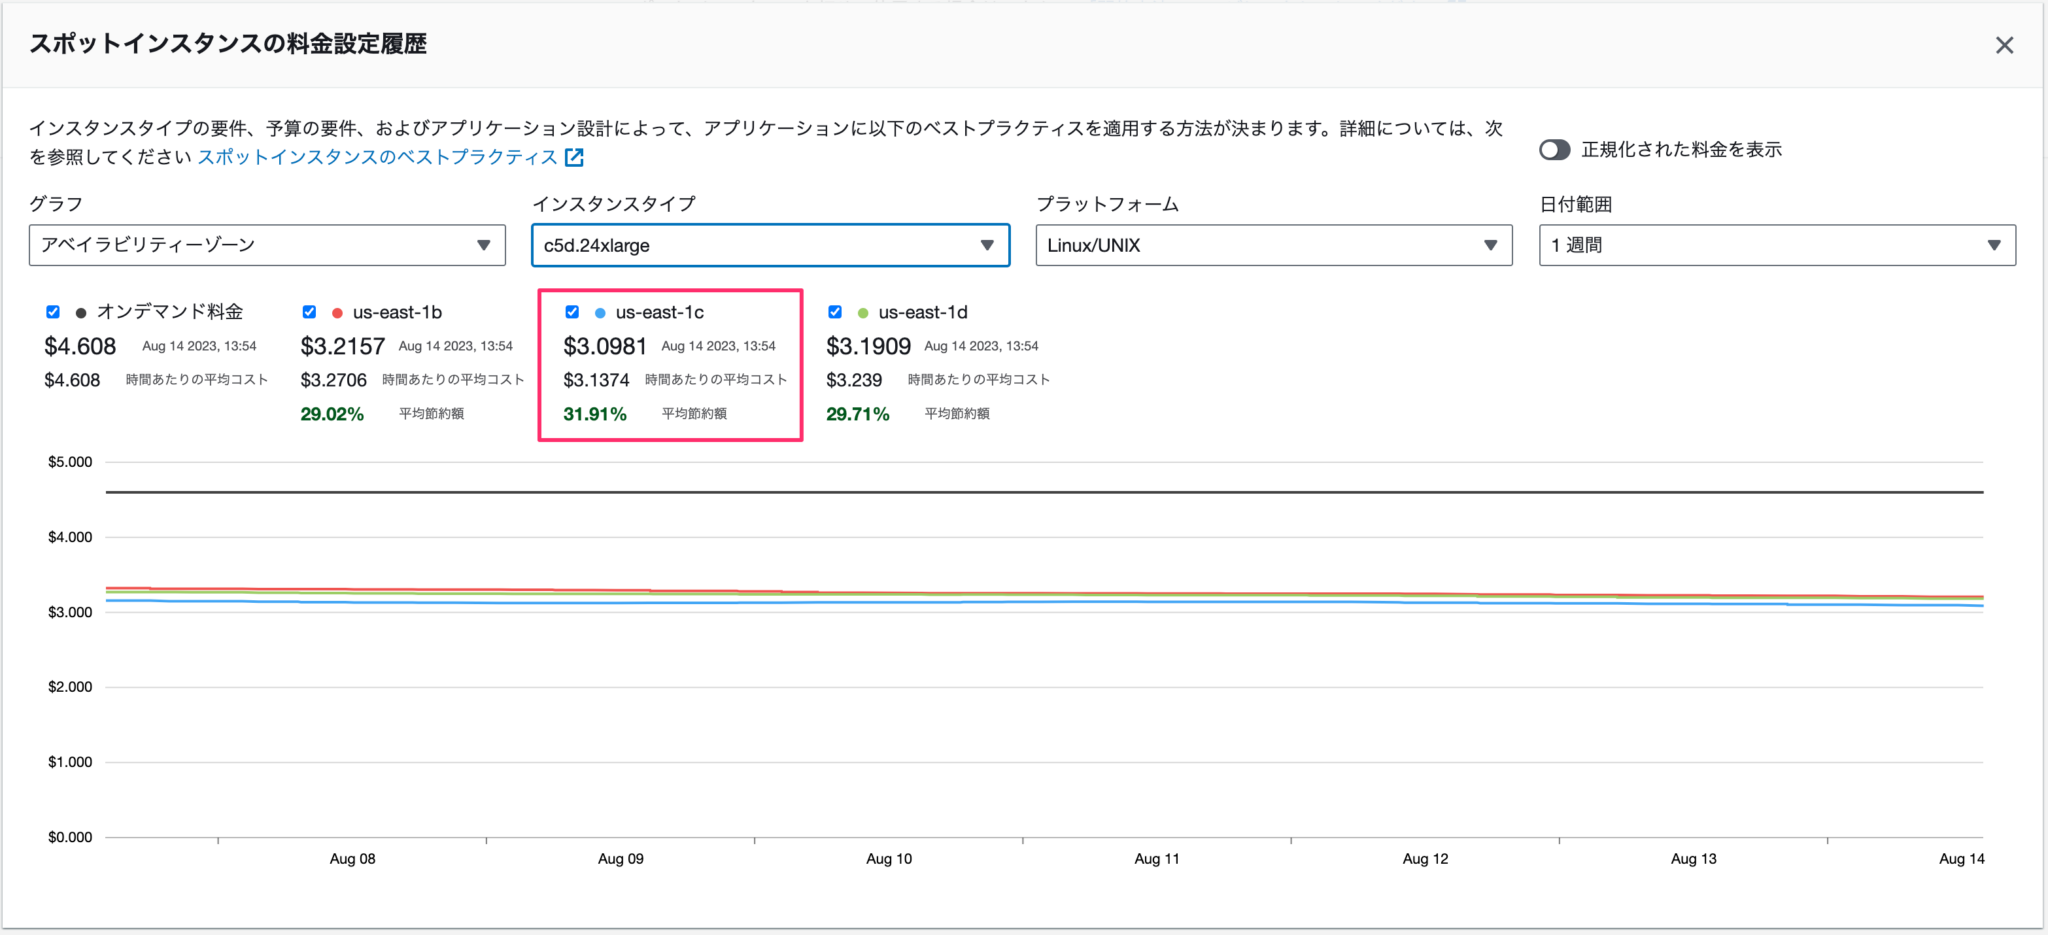Open the 日付範囲 dropdown showing 1週間
The height and width of the screenshot is (935, 2048).
[x=1776, y=245]
